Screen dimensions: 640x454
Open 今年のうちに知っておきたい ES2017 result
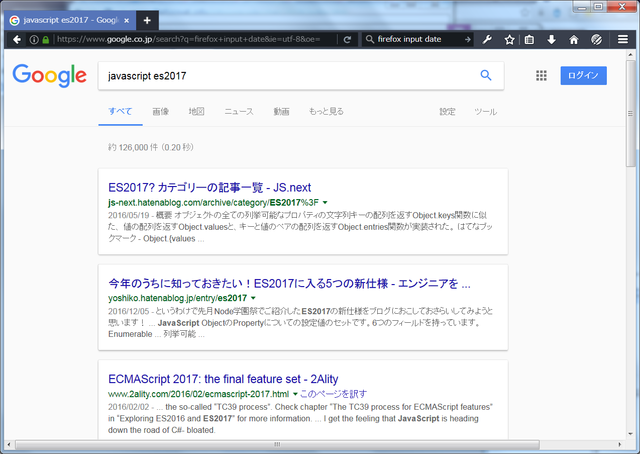(289, 283)
